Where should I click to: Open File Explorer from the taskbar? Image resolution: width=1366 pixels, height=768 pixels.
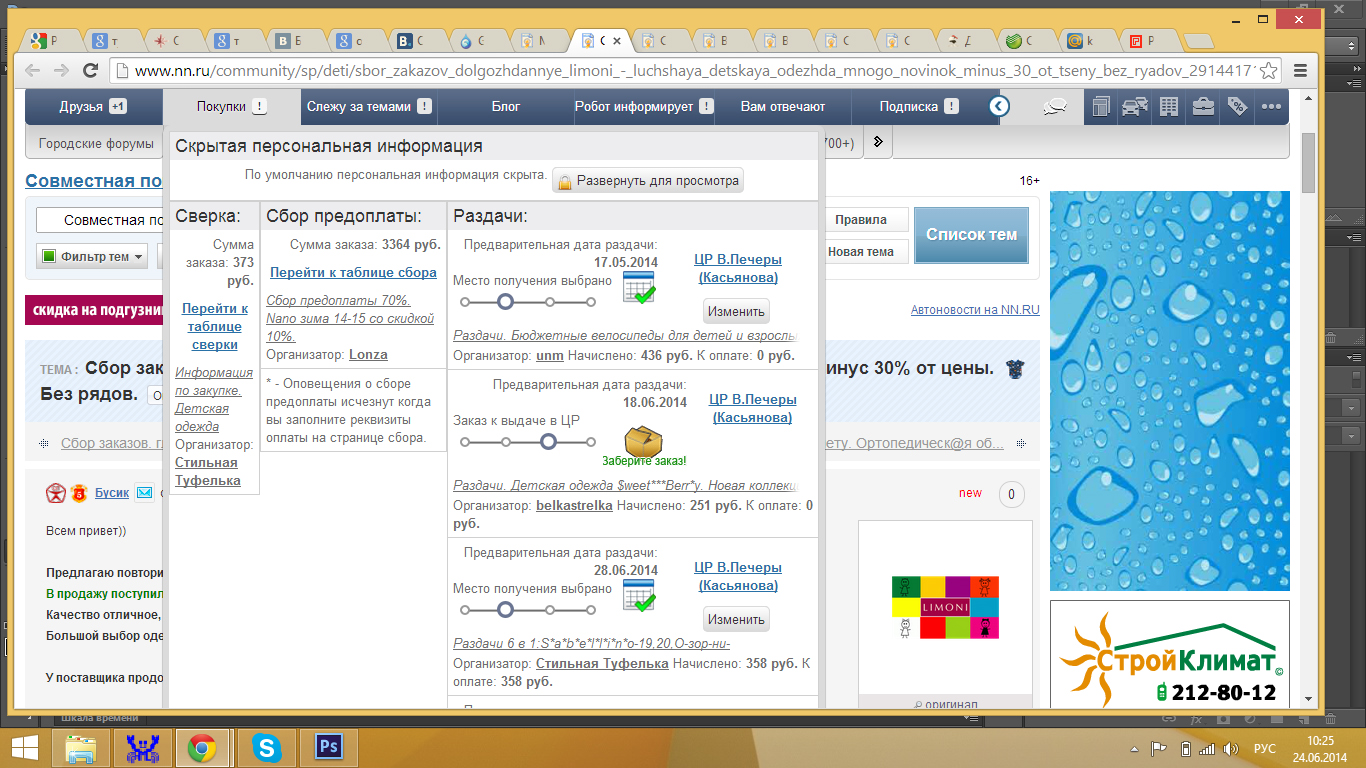click(x=80, y=748)
